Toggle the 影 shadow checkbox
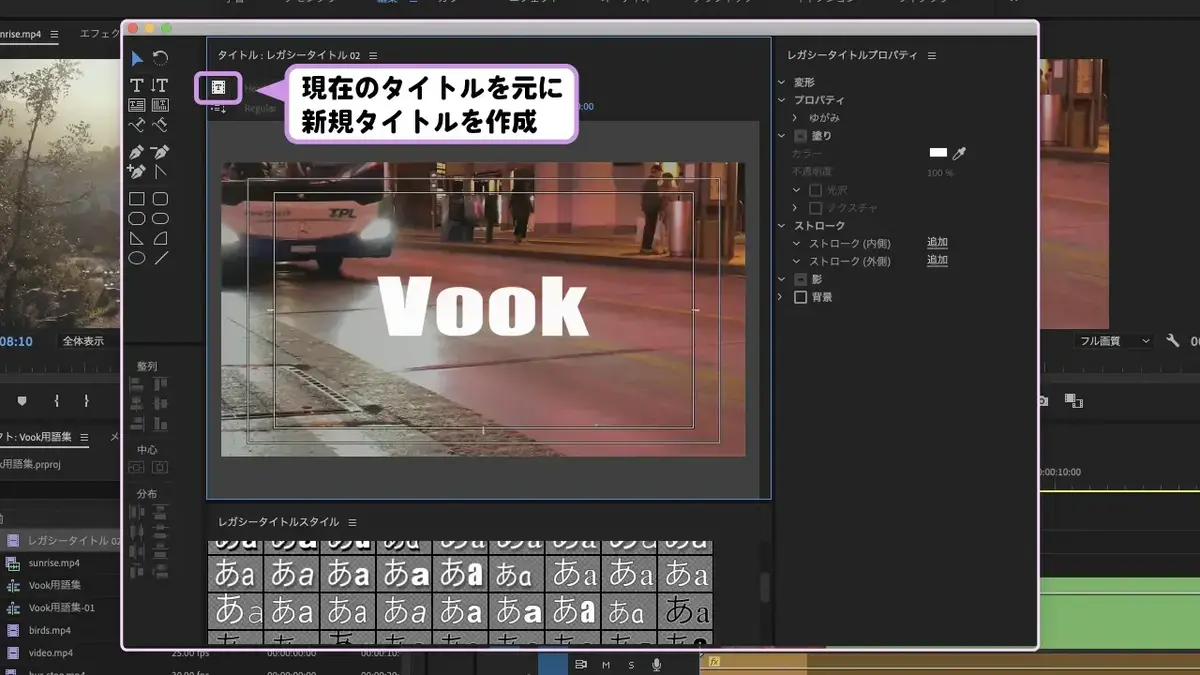 (800, 279)
